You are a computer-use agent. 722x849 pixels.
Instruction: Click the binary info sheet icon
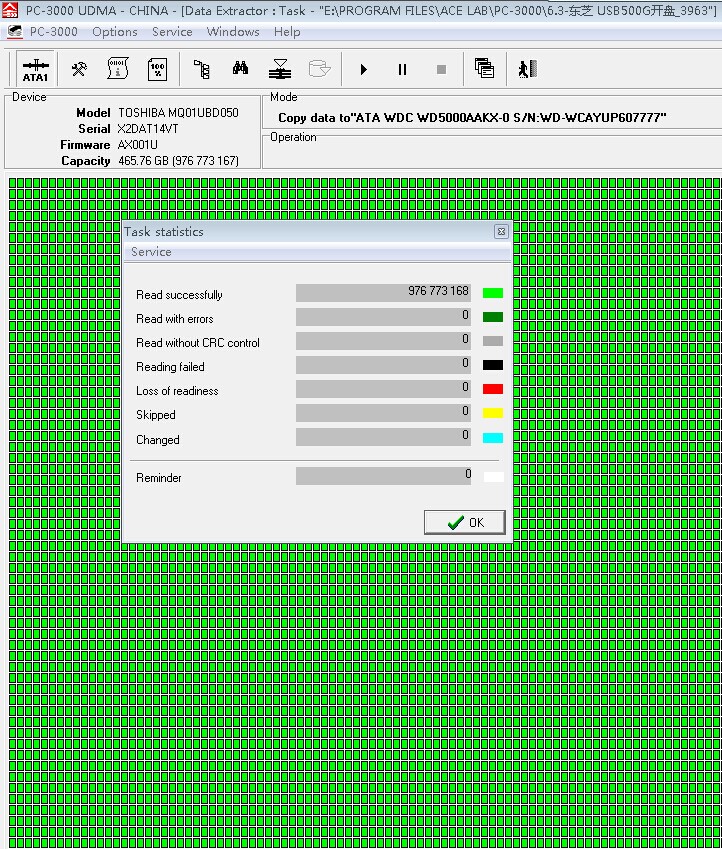(118, 69)
